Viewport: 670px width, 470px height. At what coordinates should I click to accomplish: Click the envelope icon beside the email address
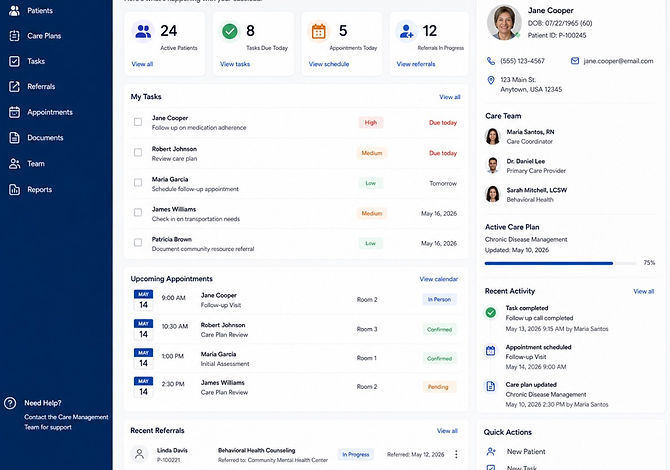click(x=575, y=61)
